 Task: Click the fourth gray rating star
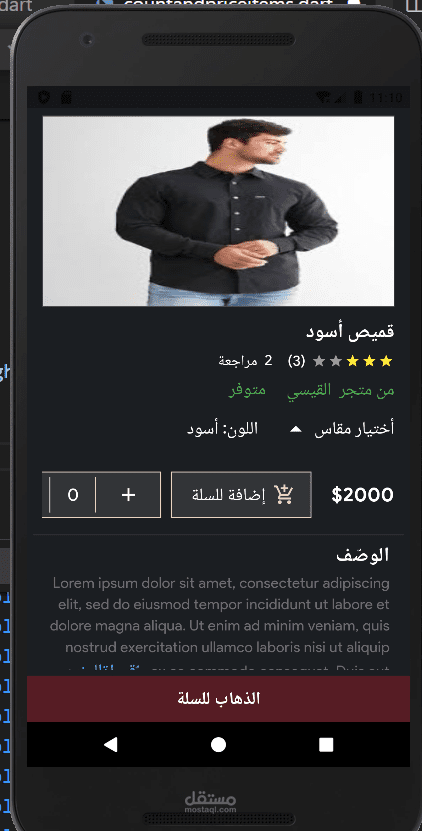coord(336,361)
